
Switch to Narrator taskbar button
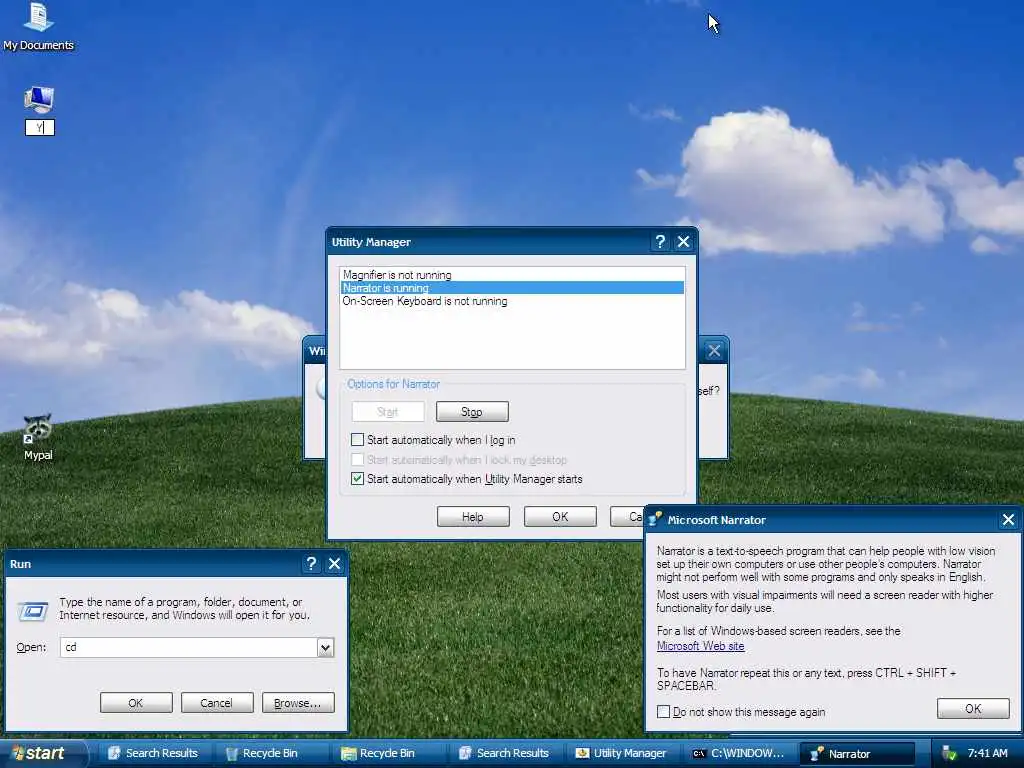(x=857, y=754)
